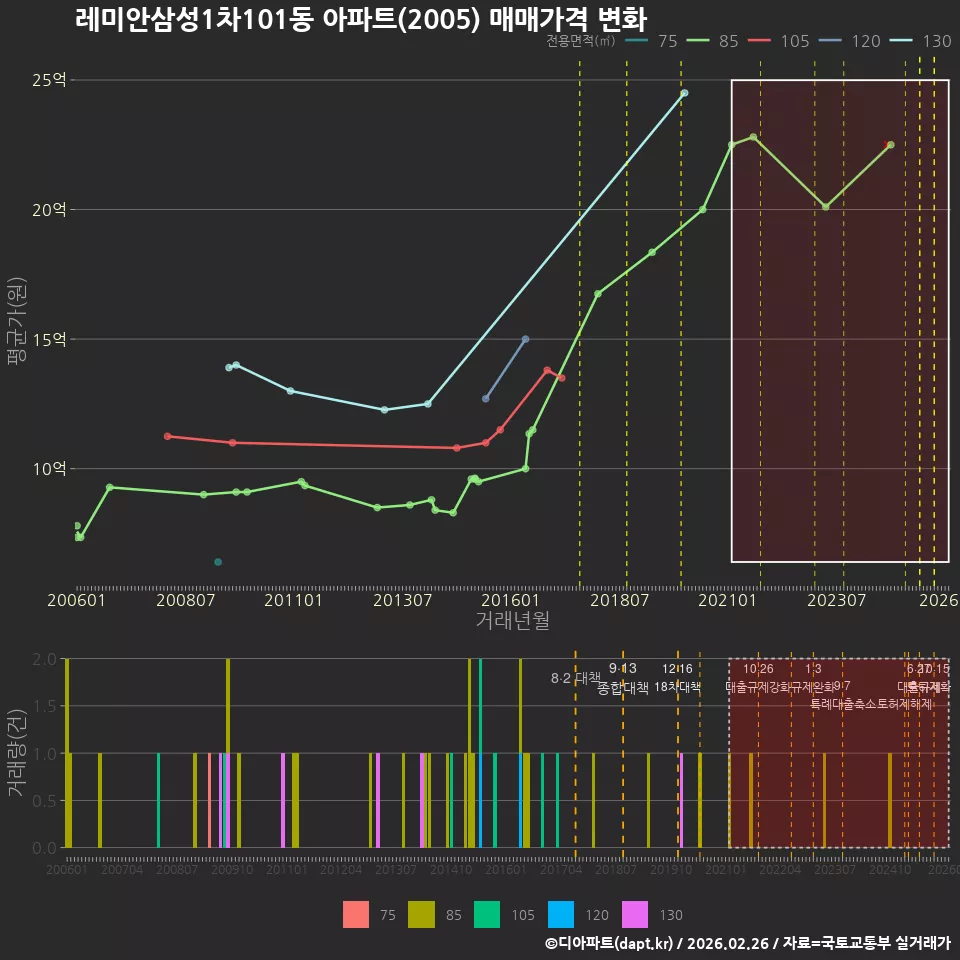Click the chart title 레미안삼성1차101동 아파트(2005) 매매가격 변화
Screen dimensions: 960x960
[x=361, y=19]
